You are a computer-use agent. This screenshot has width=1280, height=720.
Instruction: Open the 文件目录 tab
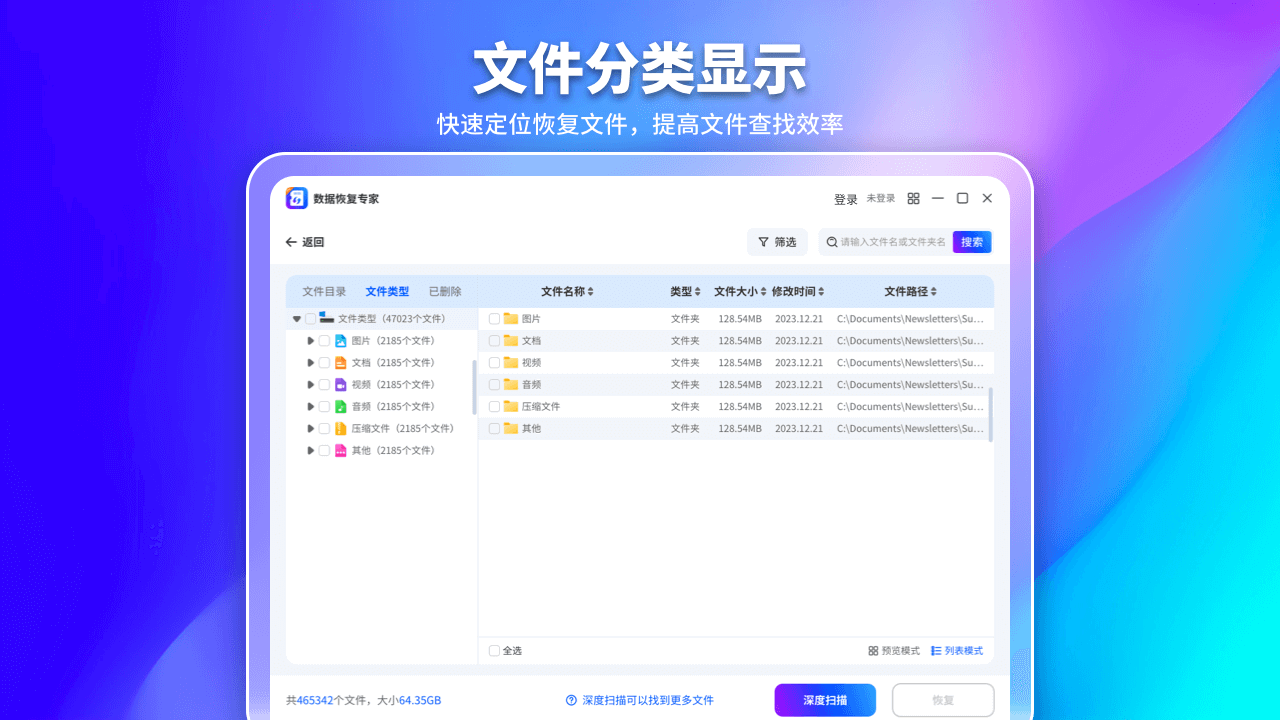coord(323,291)
